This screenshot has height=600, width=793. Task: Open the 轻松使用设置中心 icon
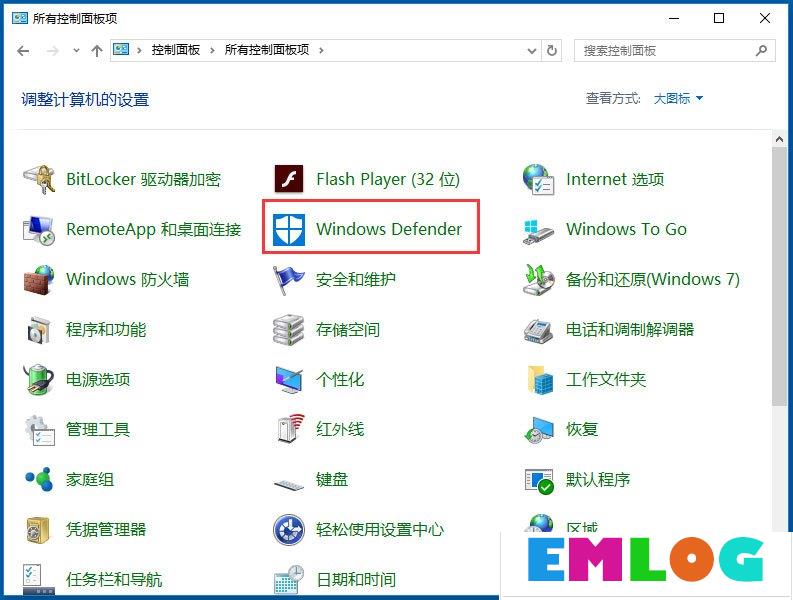(289, 530)
